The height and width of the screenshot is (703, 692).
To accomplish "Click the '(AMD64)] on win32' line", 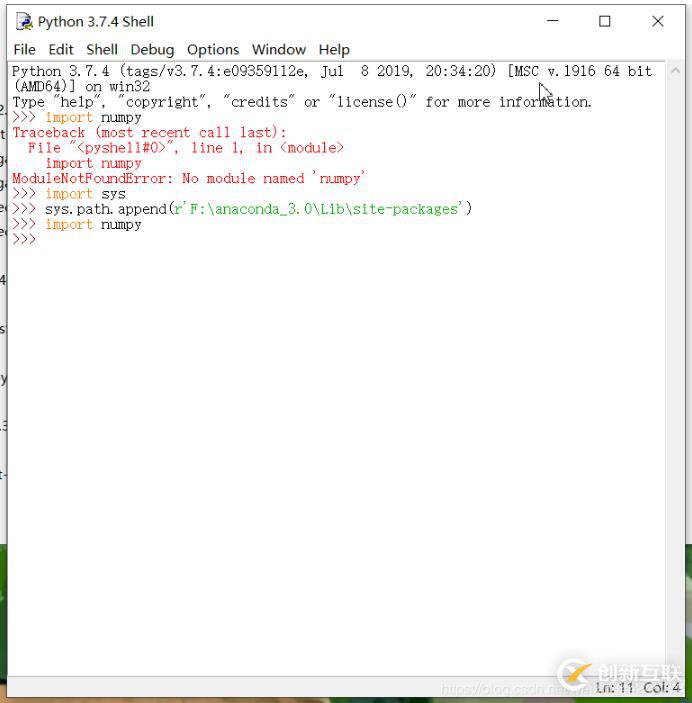I will coord(81,86).
